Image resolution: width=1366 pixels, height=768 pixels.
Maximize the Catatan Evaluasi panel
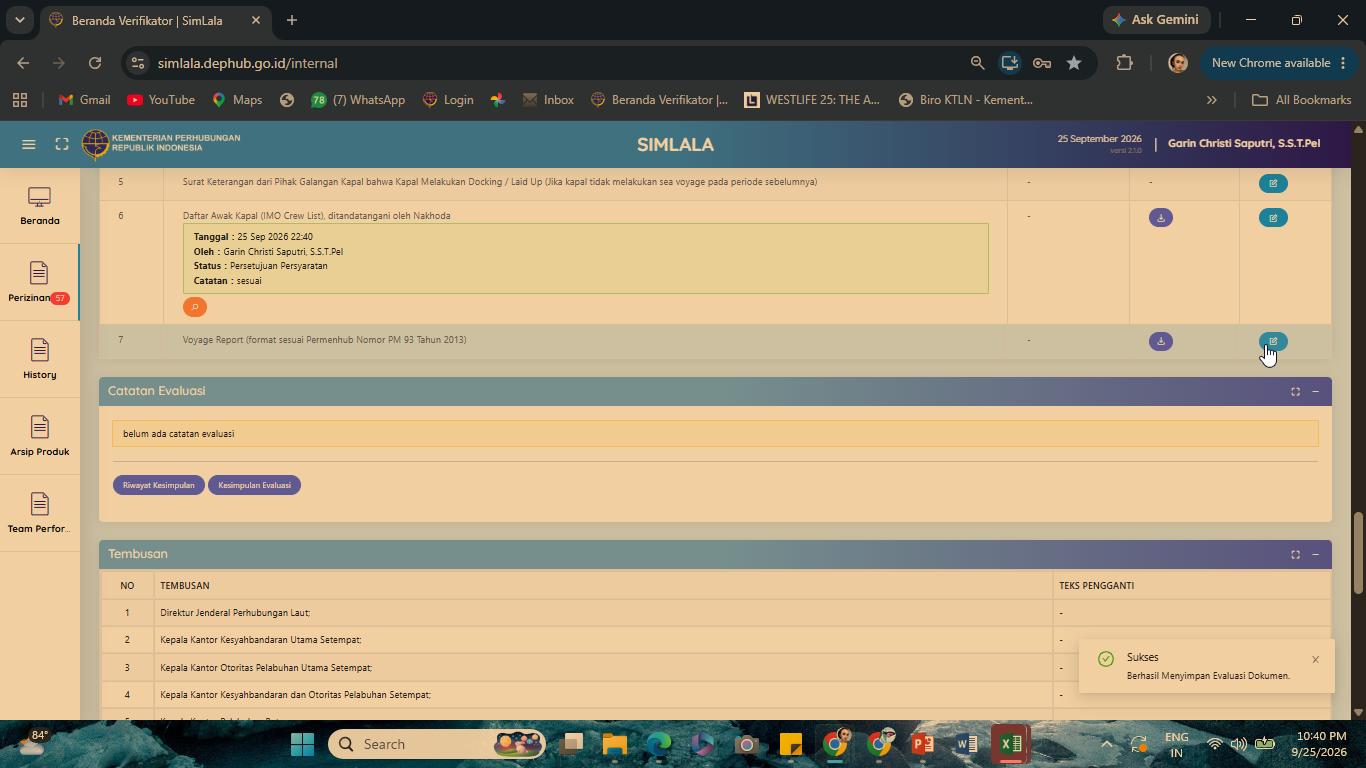click(x=1295, y=391)
